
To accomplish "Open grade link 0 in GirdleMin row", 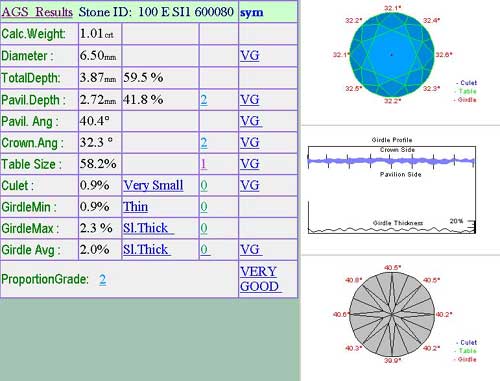I will pos(204,207).
